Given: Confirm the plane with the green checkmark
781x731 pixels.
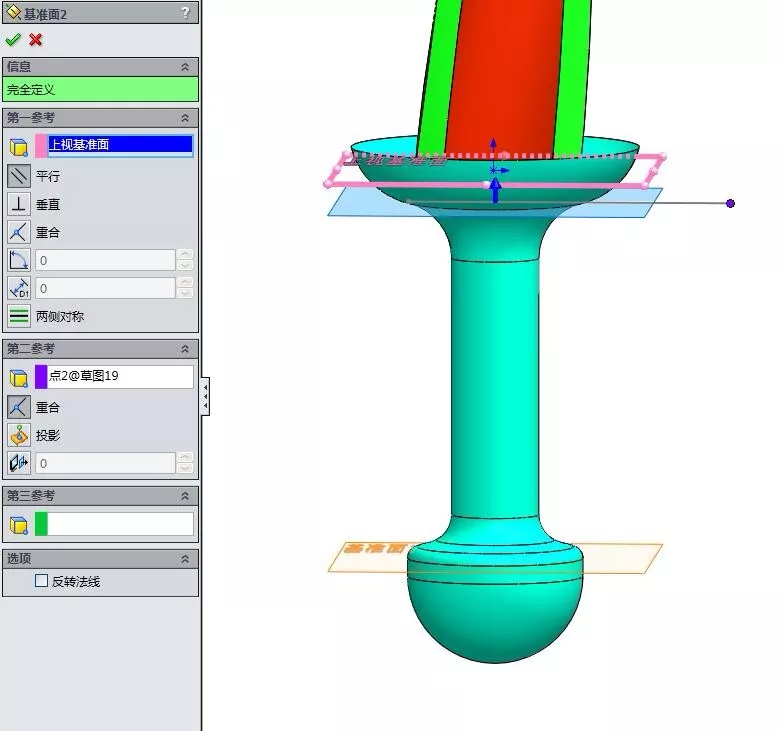Looking at the screenshot, I should click(x=12, y=39).
